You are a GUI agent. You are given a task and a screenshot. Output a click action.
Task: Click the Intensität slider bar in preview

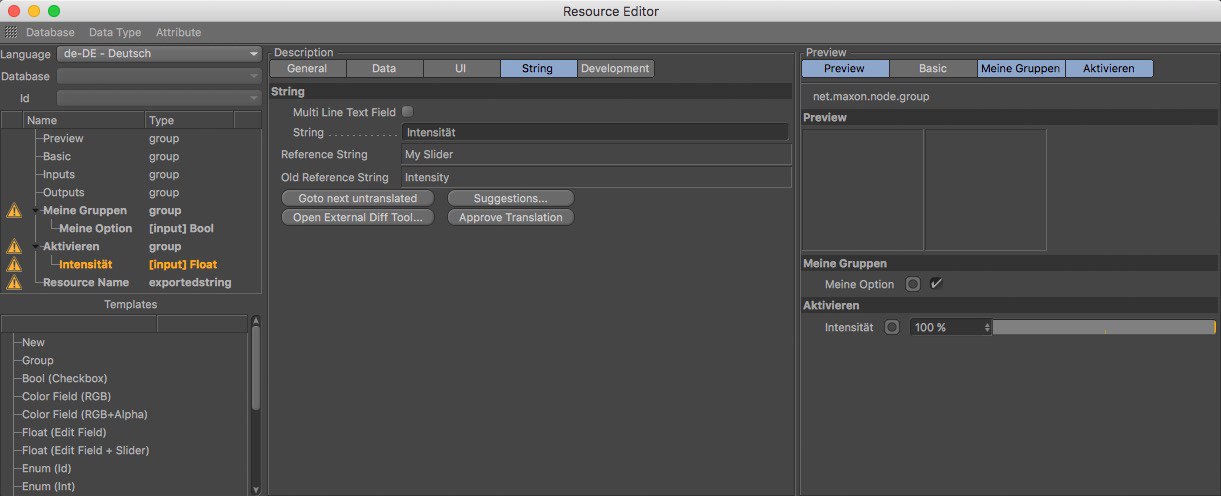(x=1103, y=327)
